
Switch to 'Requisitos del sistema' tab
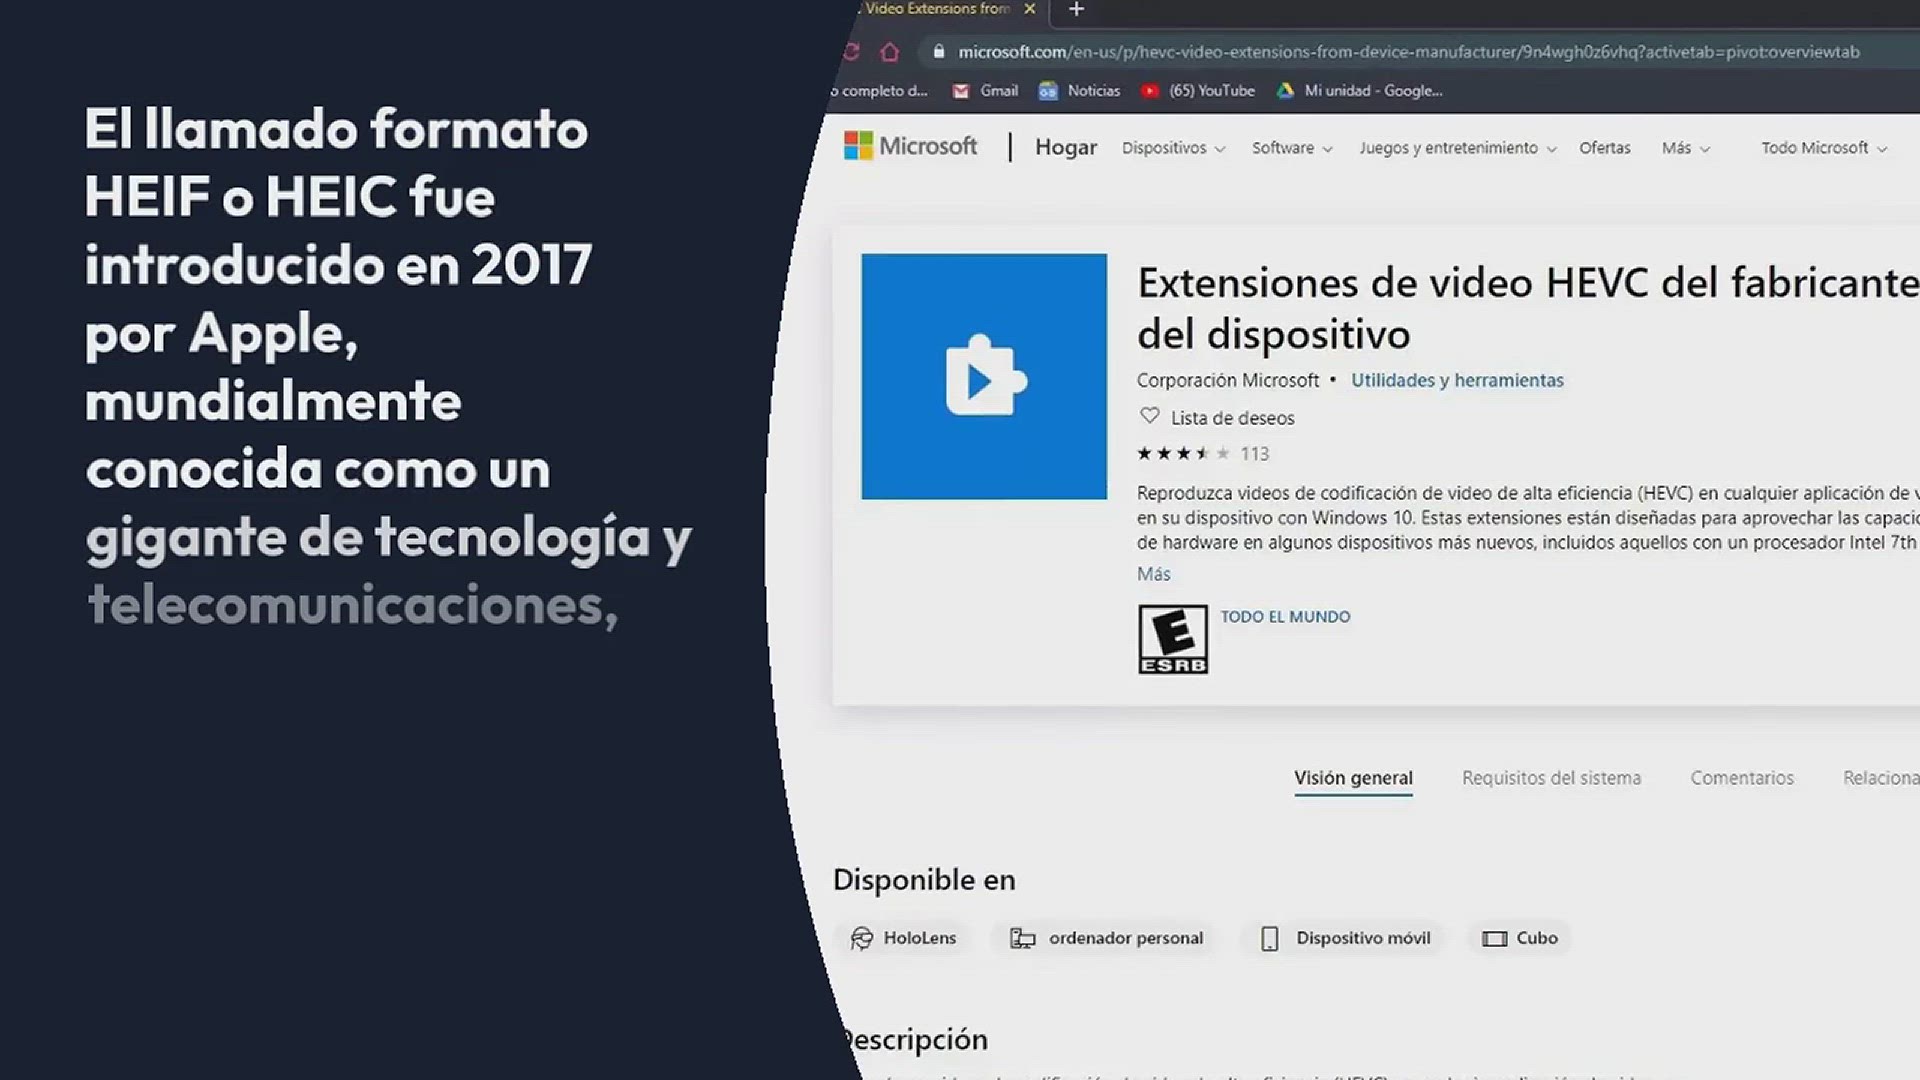coord(1551,778)
